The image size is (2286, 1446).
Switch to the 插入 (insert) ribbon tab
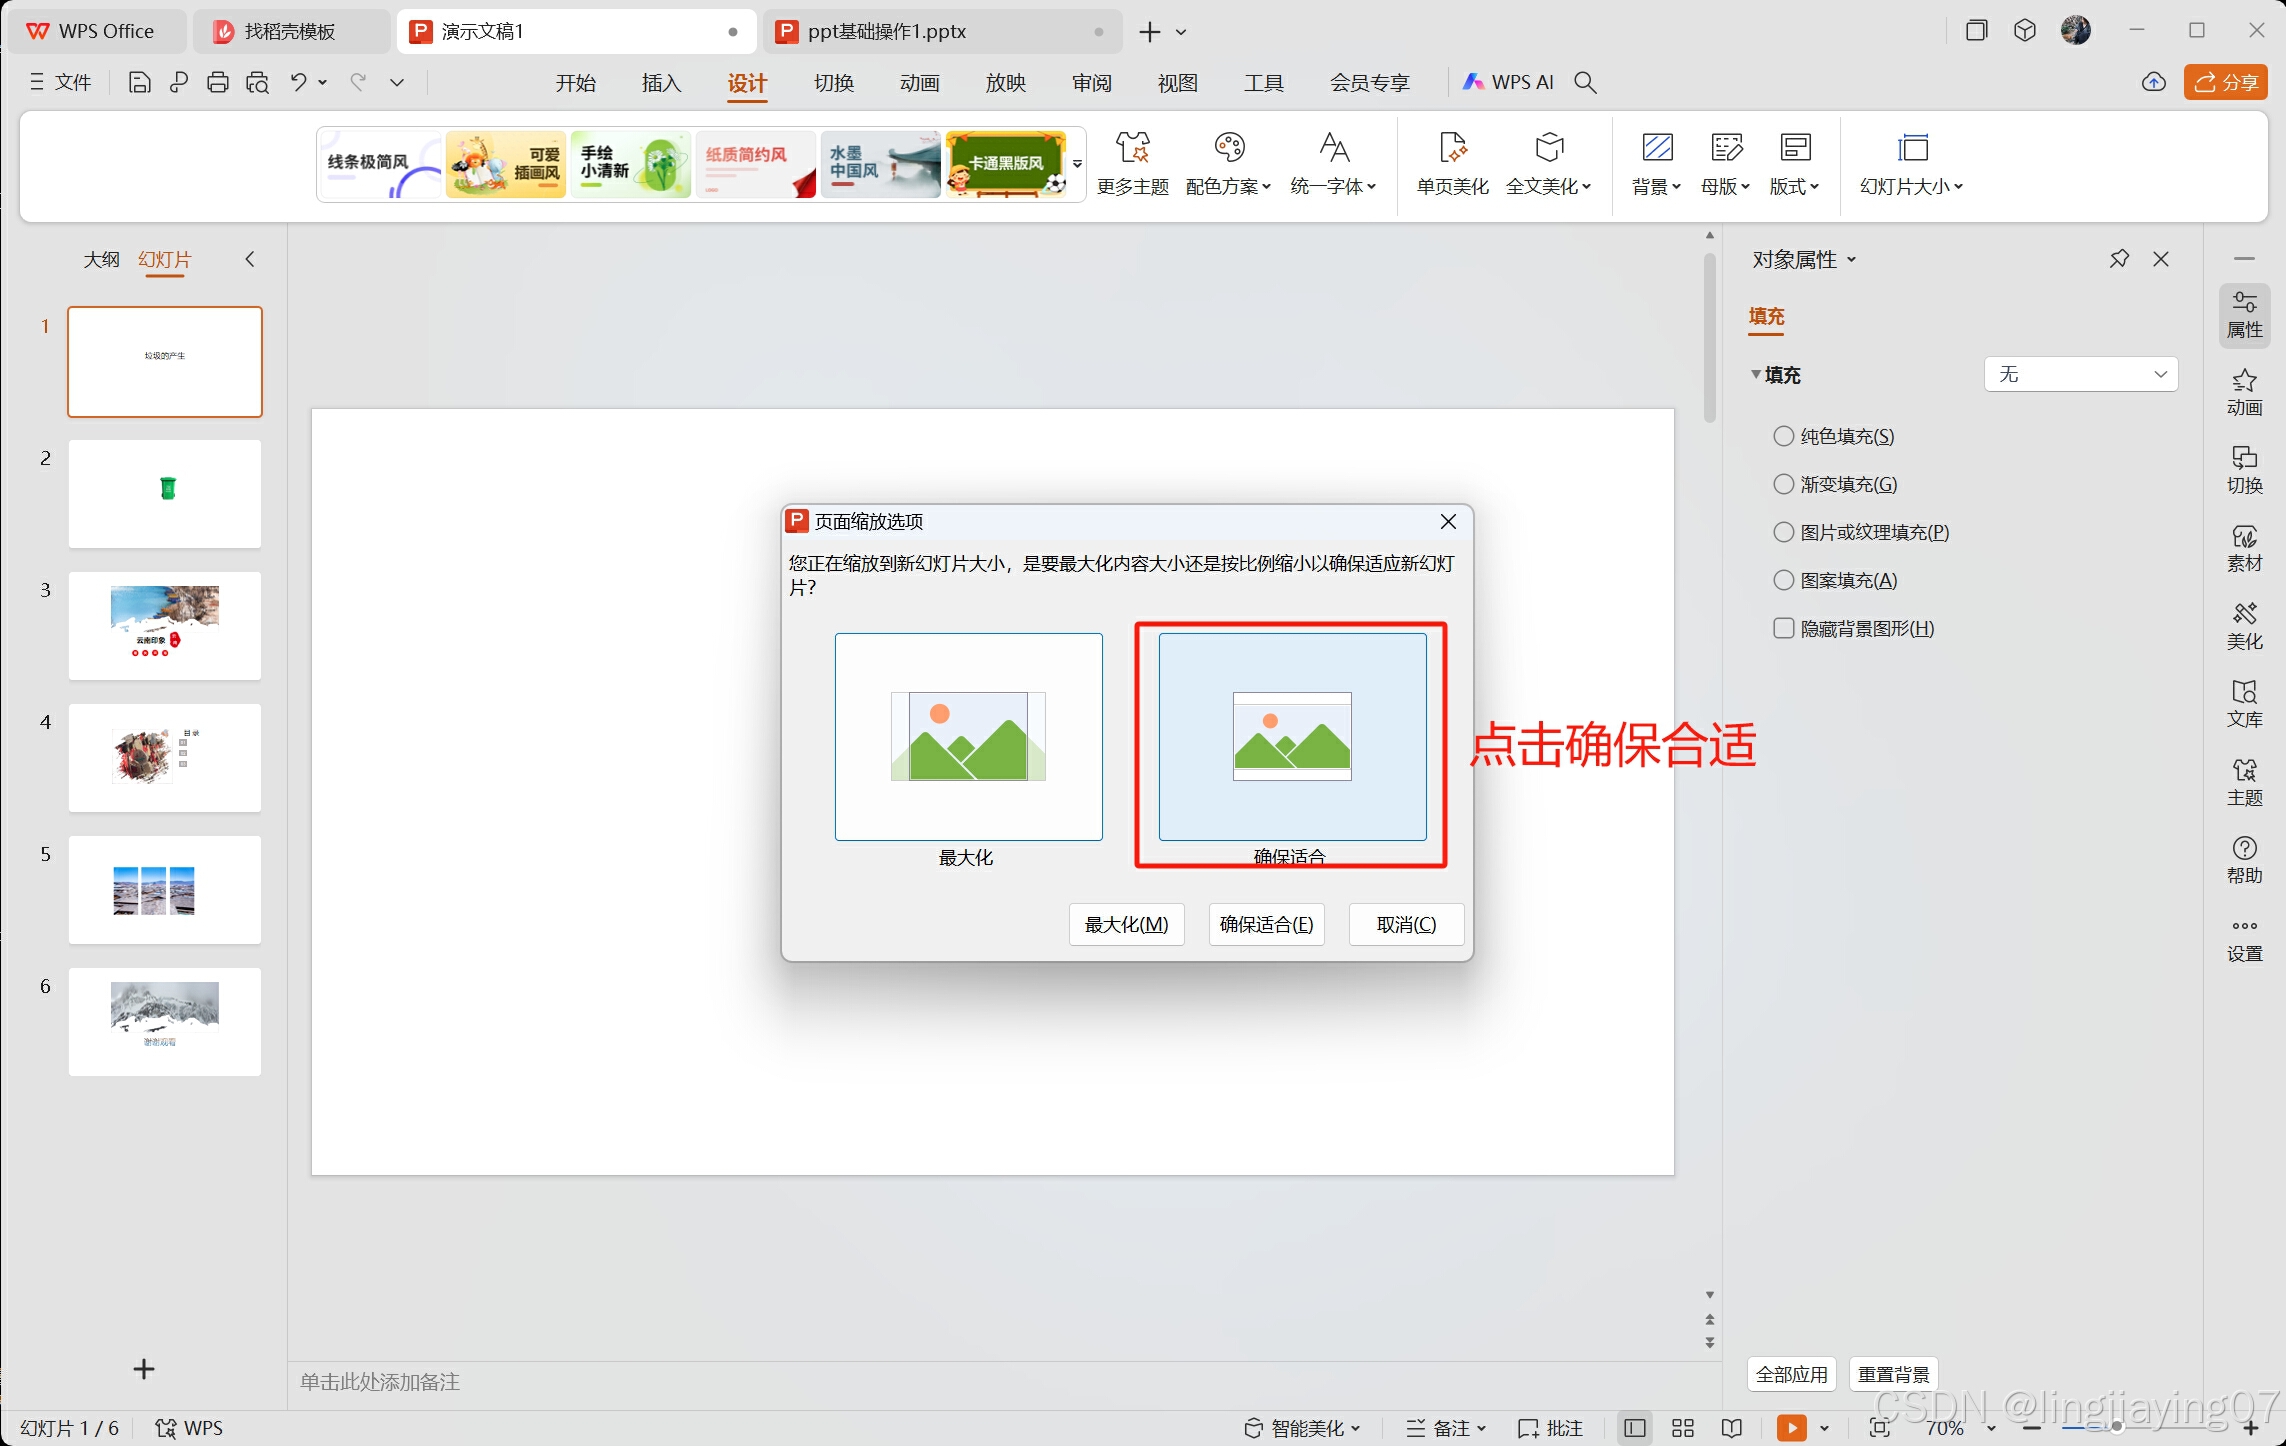[661, 83]
